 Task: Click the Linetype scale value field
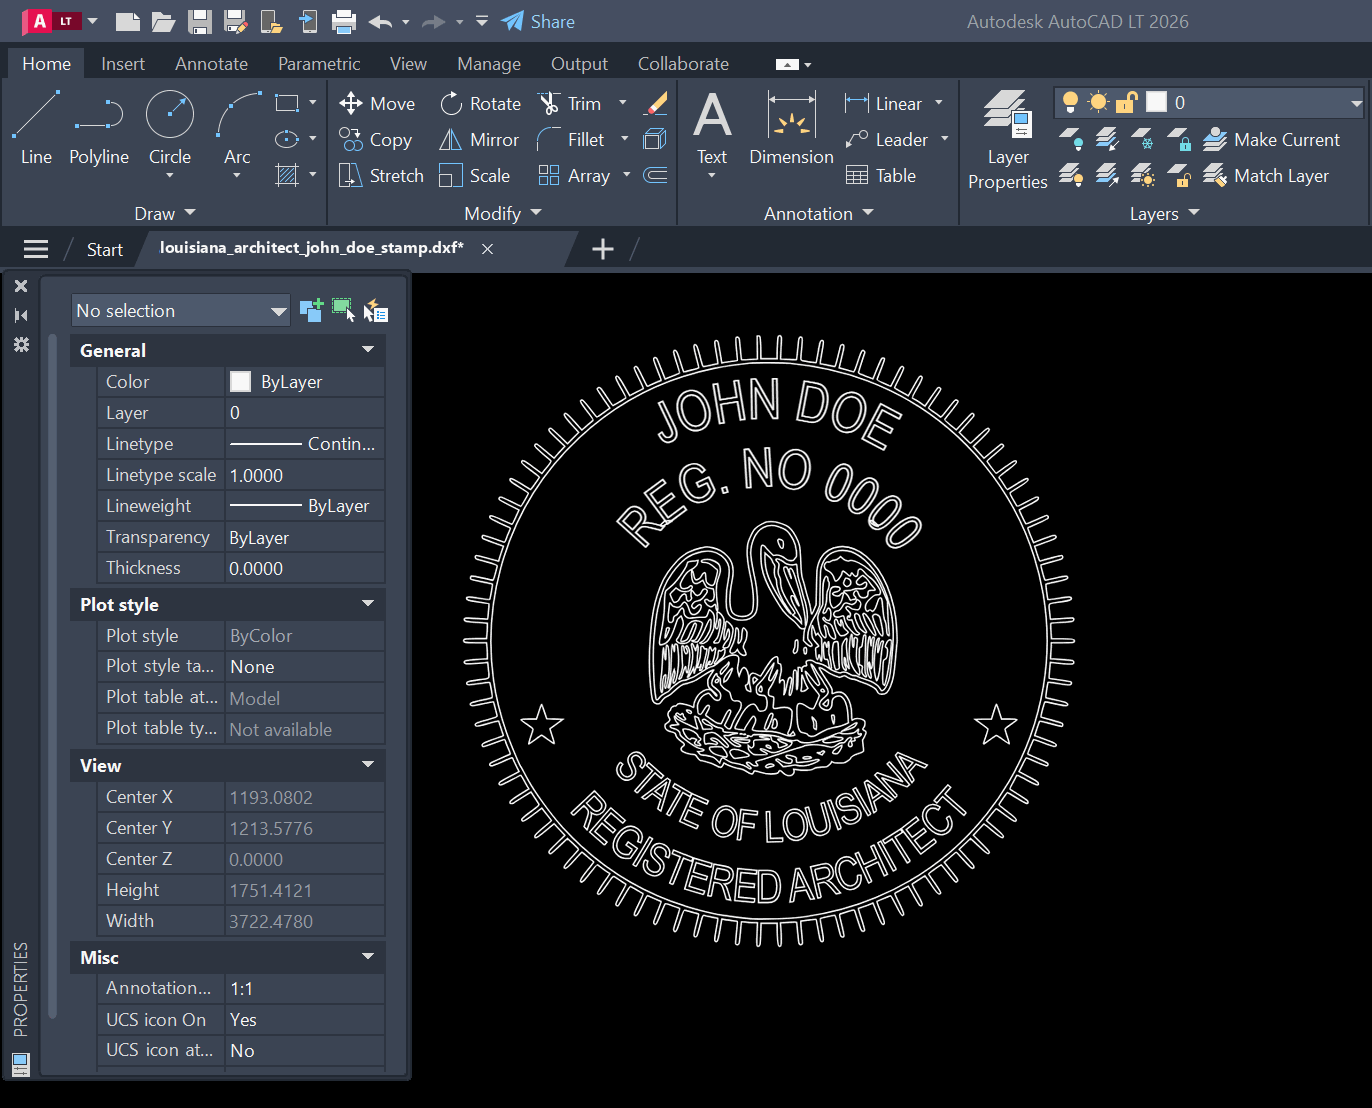point(304,475)
